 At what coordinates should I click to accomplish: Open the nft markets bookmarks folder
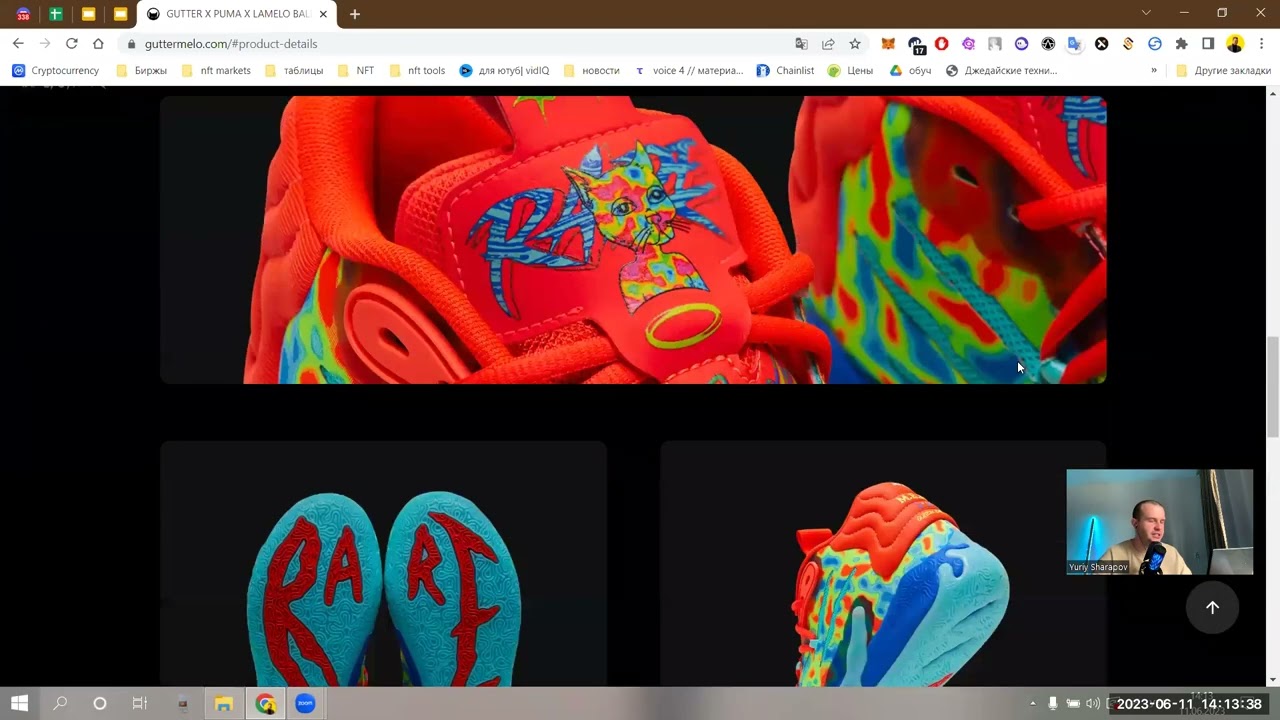coord(216,71)
